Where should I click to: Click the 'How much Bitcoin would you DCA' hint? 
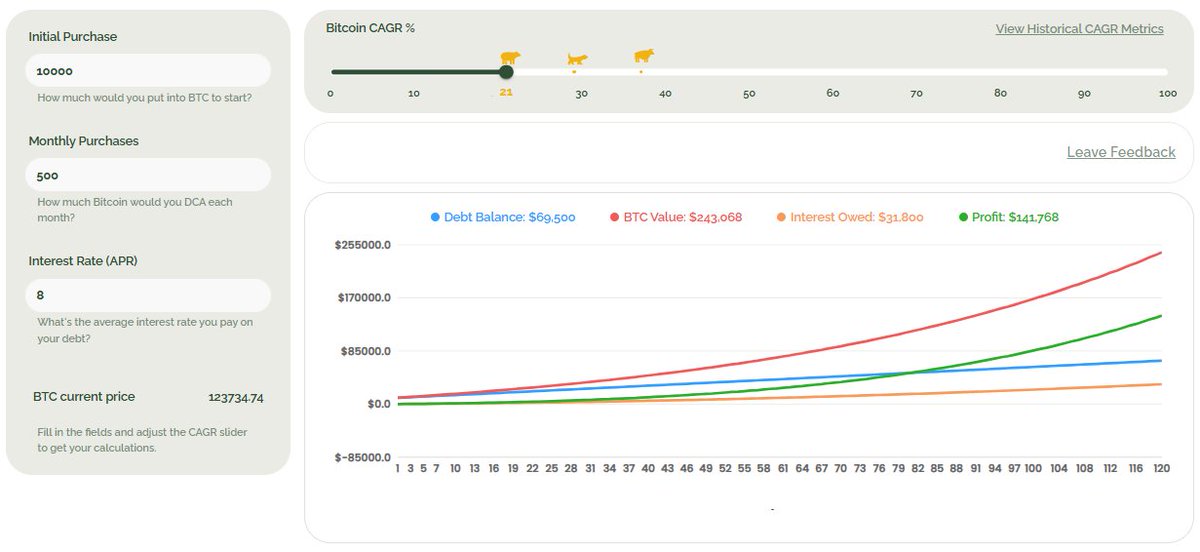134,209
